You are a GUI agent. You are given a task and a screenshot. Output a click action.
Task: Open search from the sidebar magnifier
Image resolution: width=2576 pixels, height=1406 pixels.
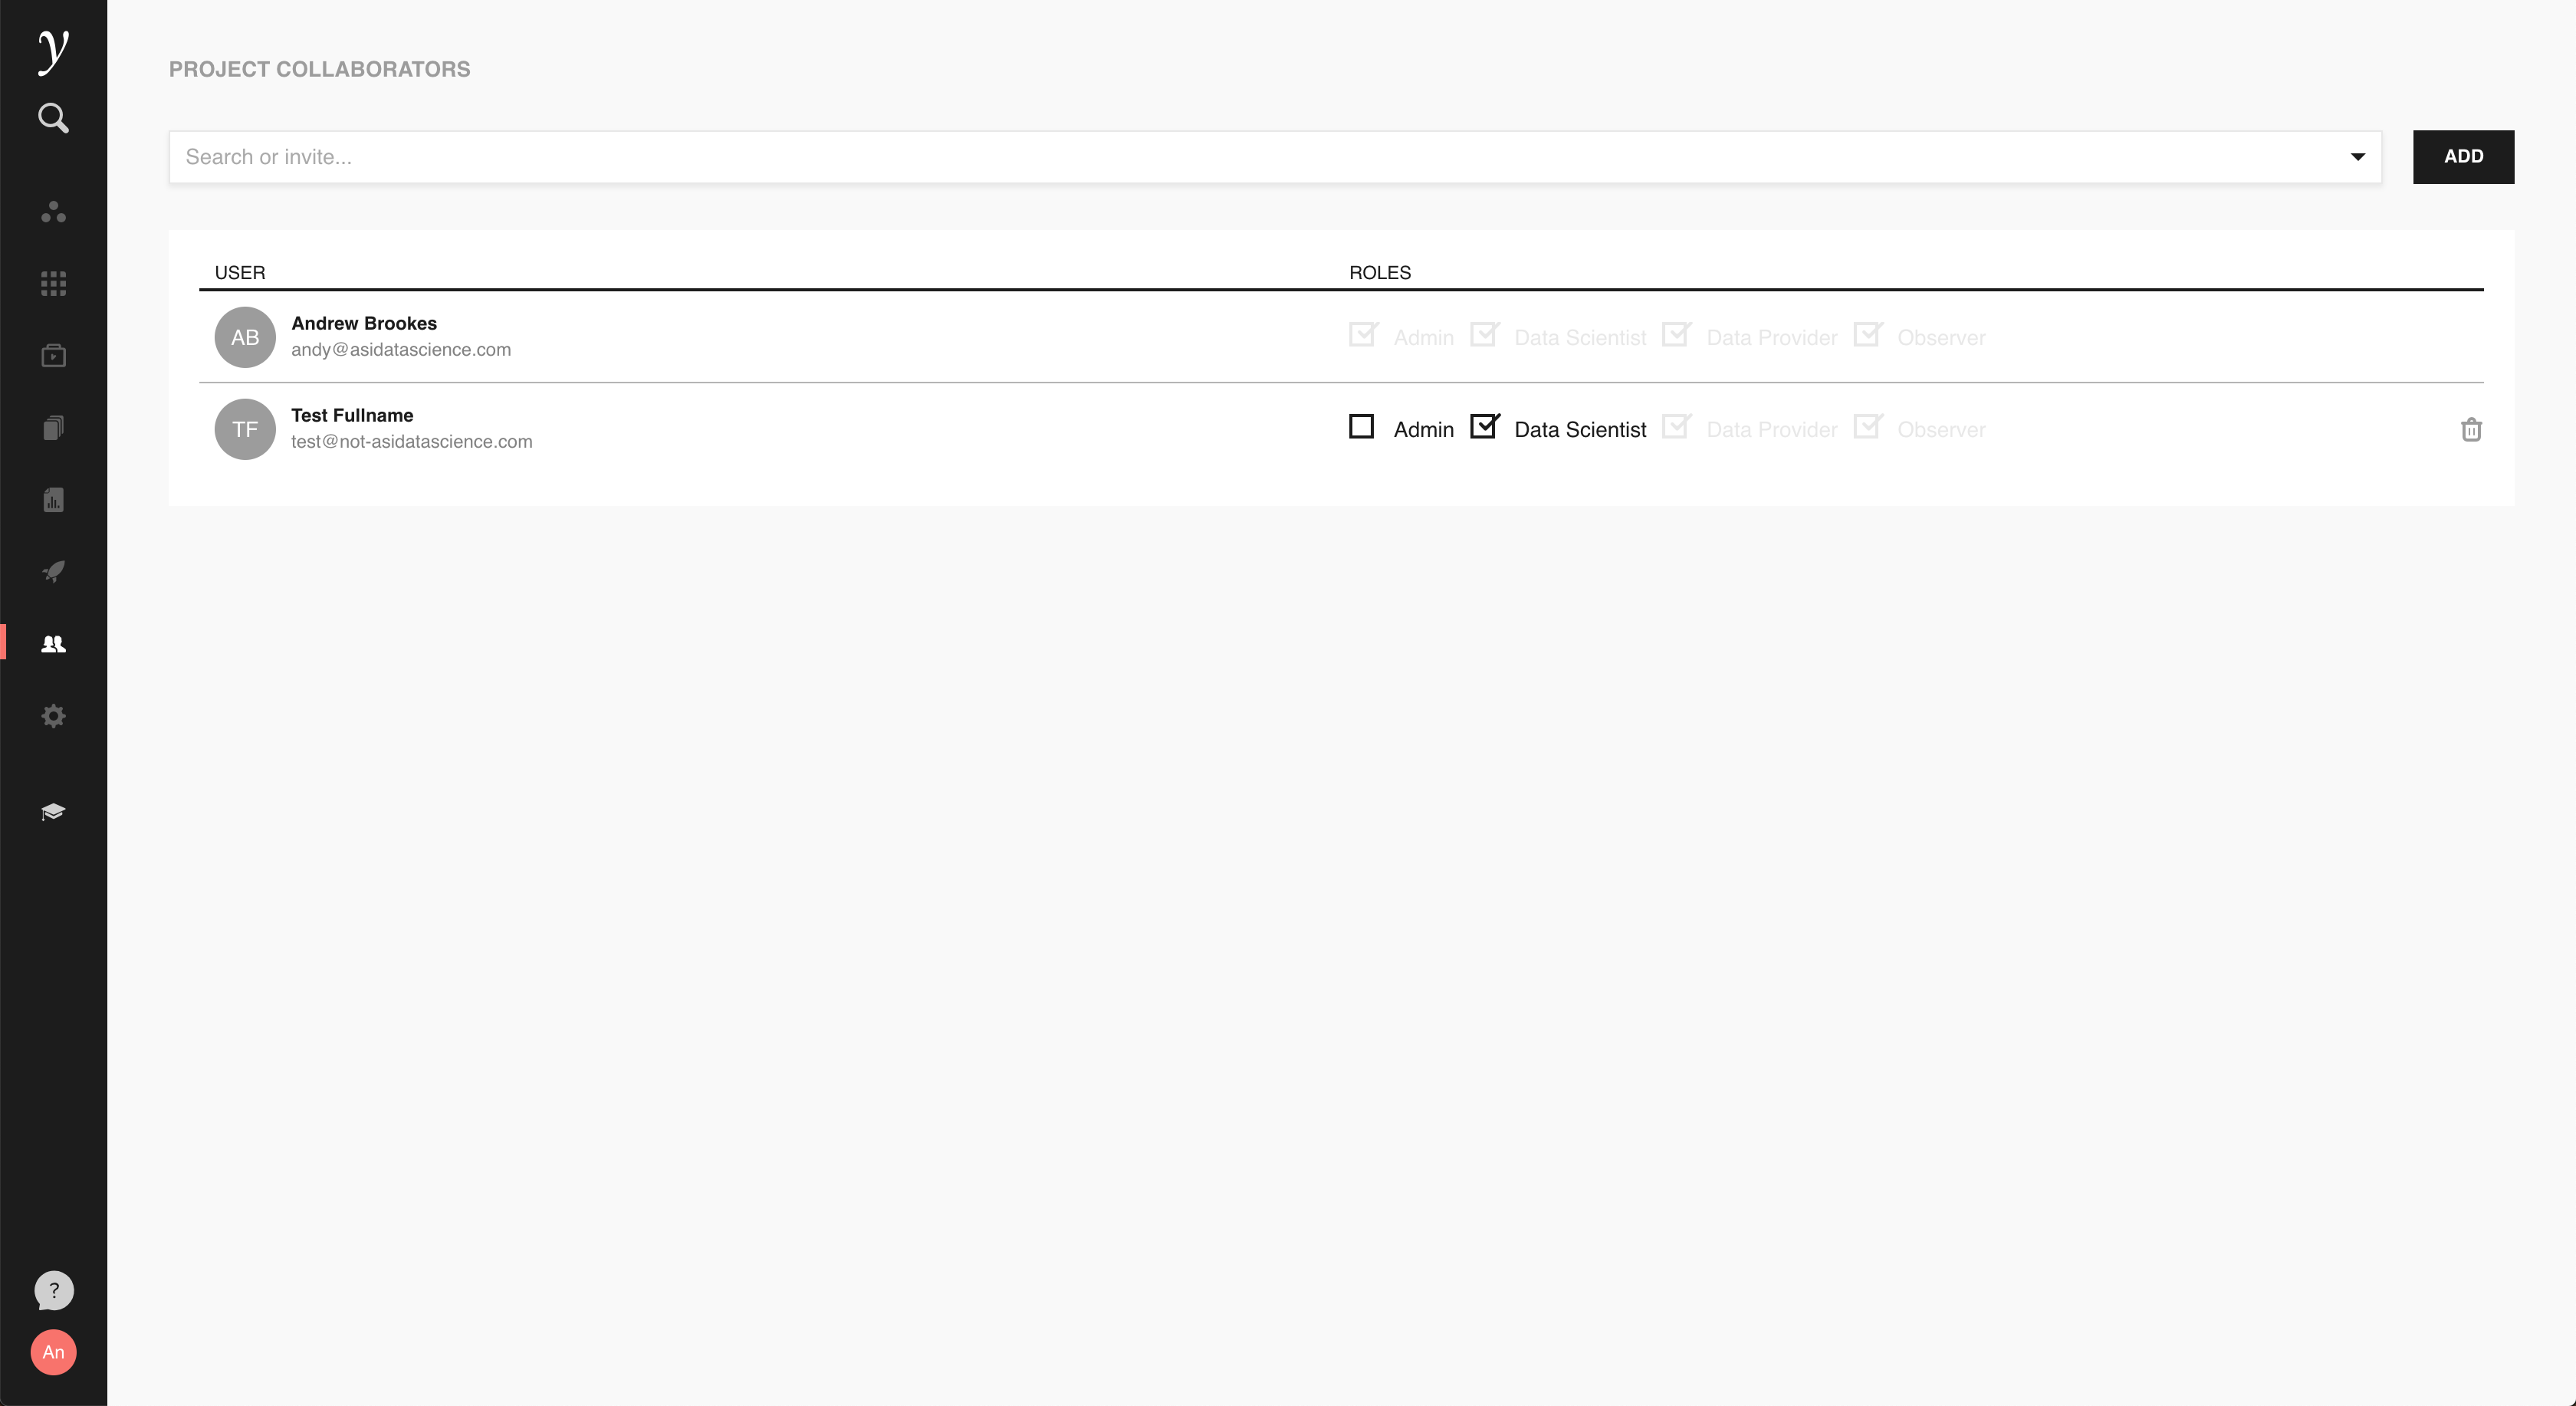(53, 118)
